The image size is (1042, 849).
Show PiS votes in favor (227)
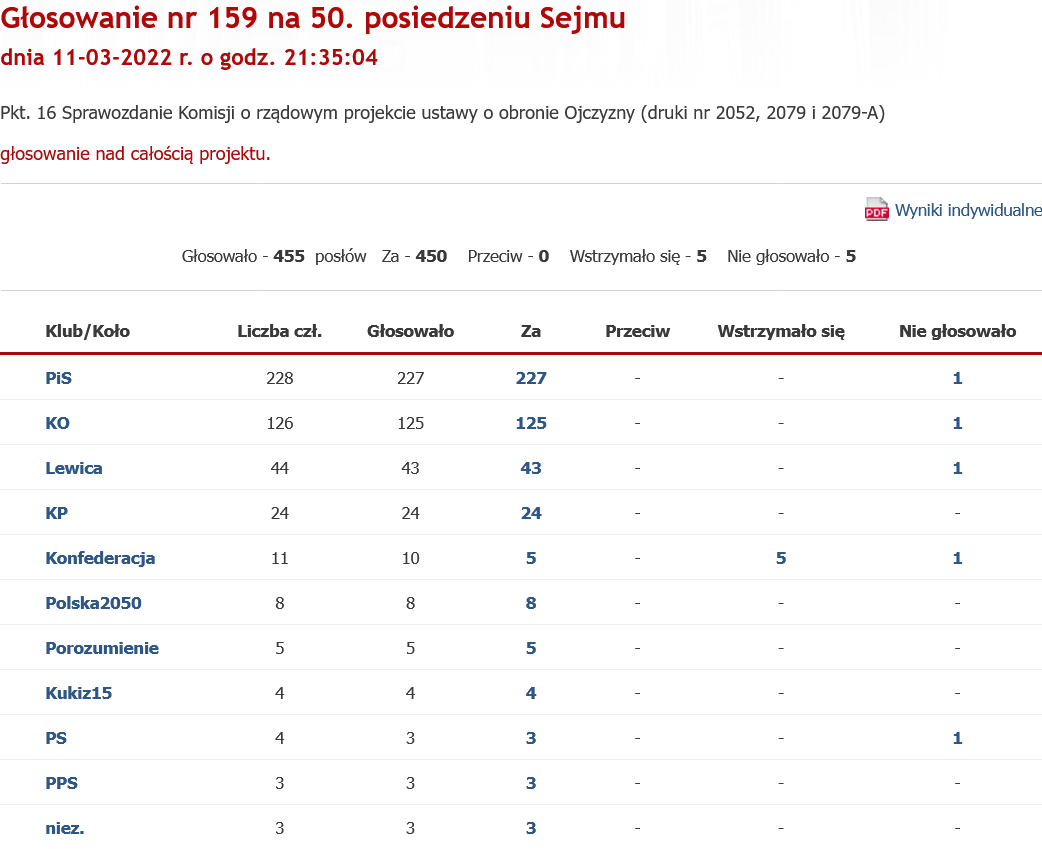pos(531,378)
